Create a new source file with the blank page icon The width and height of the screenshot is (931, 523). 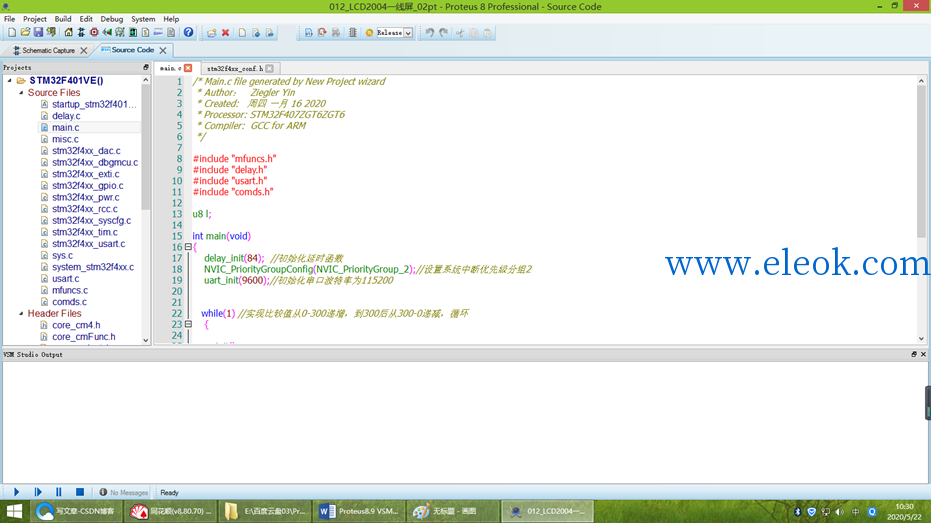coord(242,33)
